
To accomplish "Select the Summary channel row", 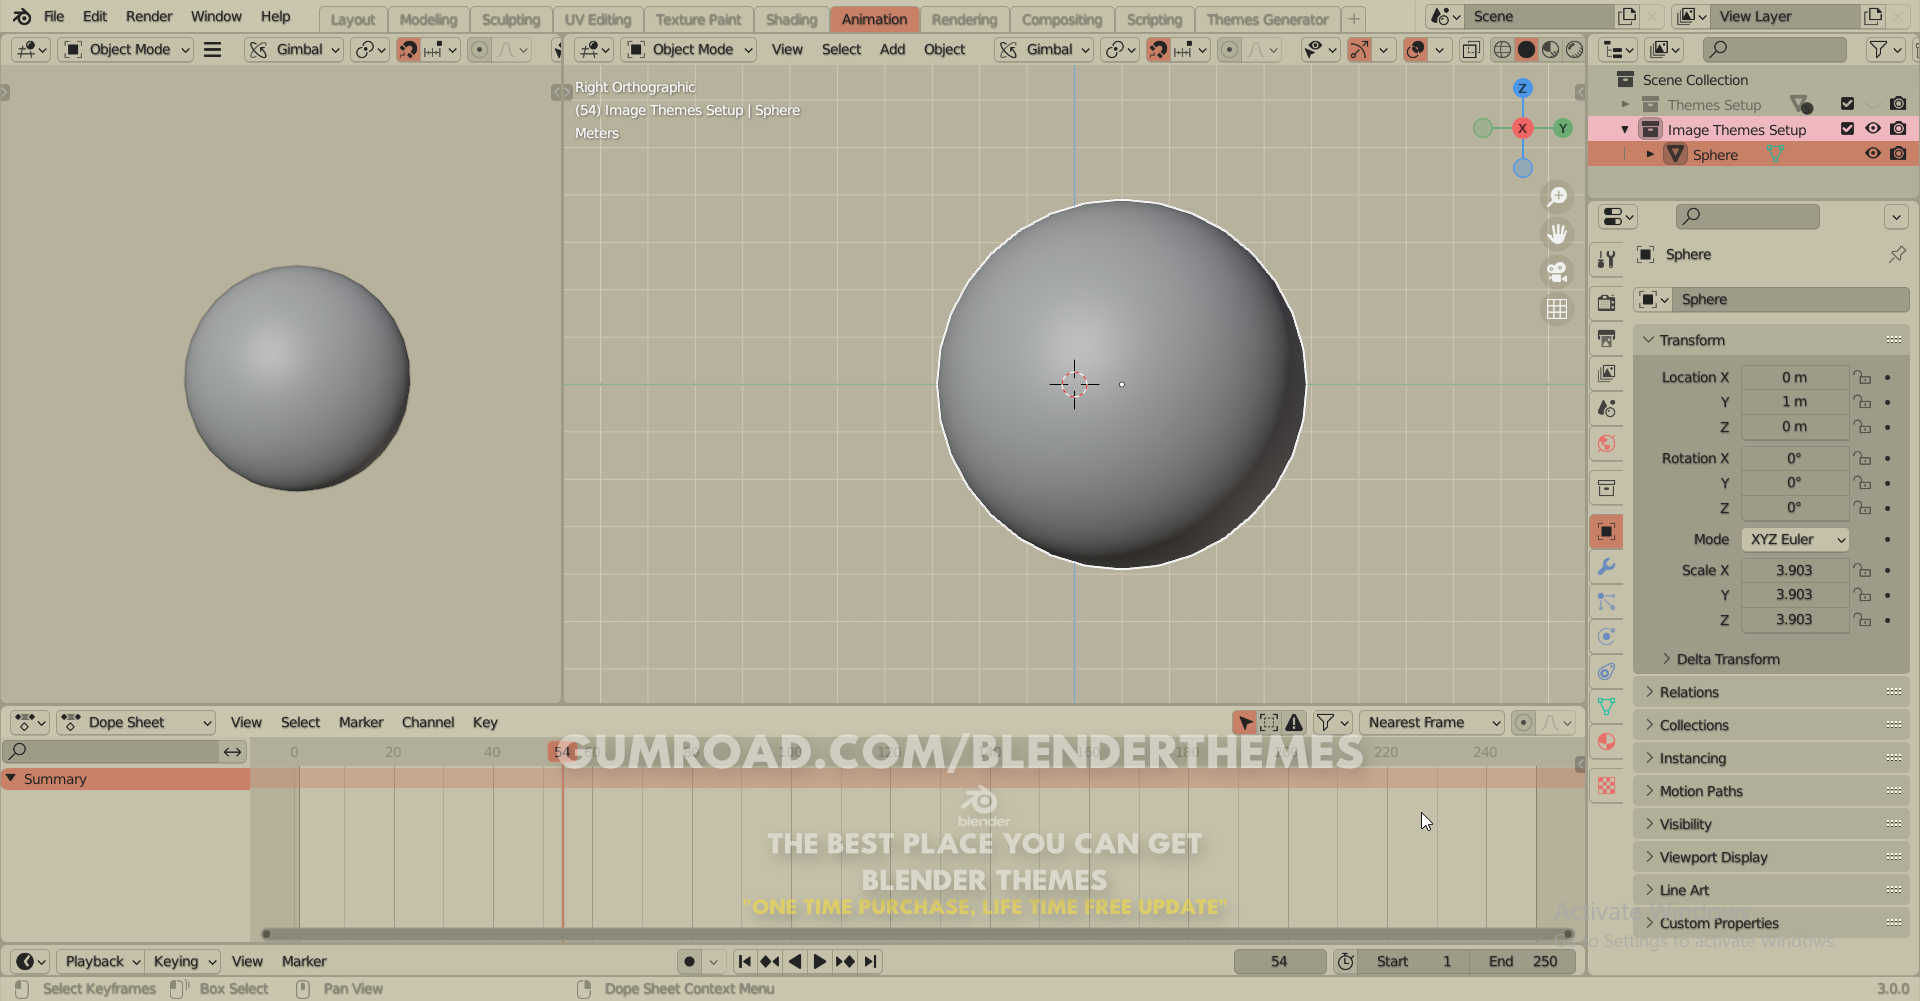I will click(x=125, y=779).
